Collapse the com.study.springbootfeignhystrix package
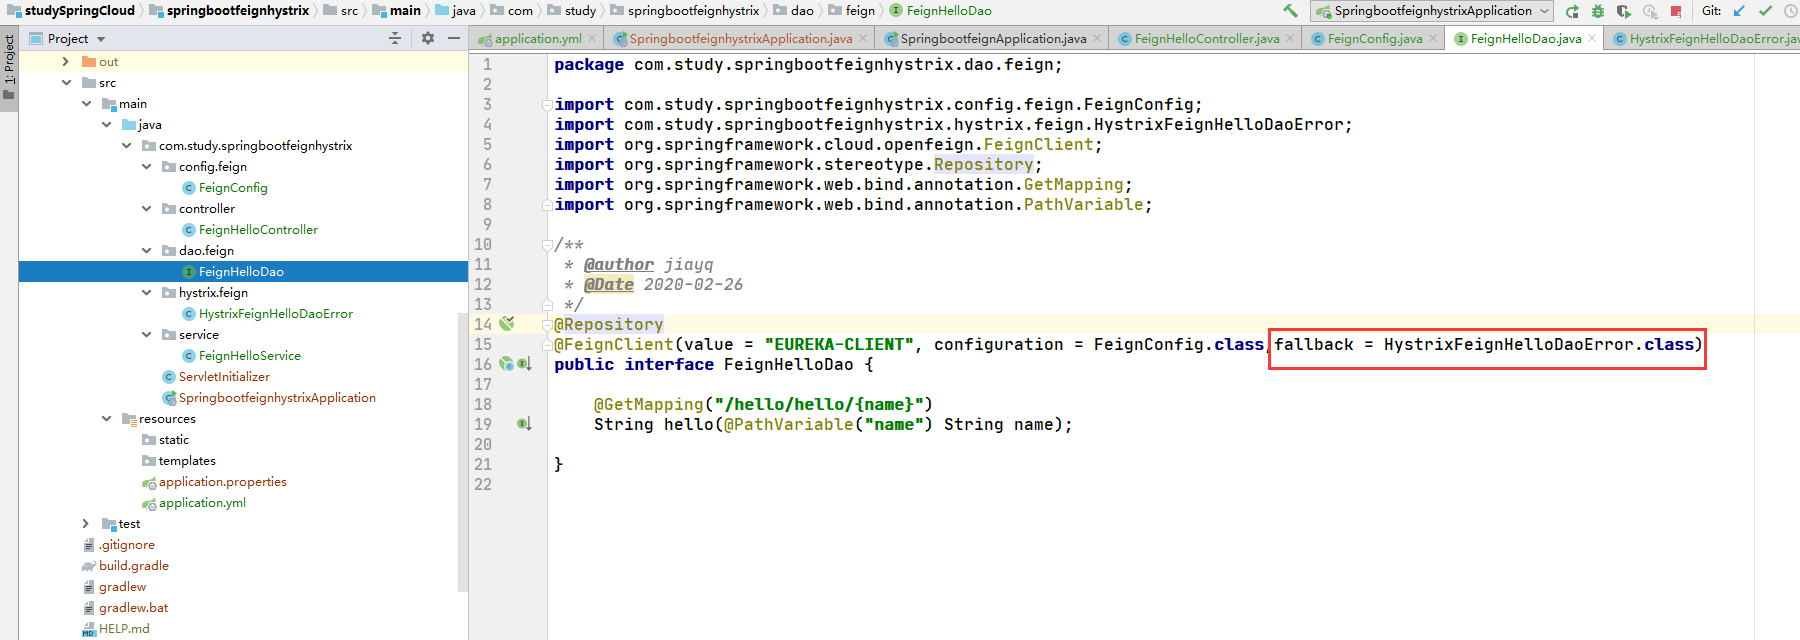The width and height of the screenshot is (1800, 640). (126, 146)
